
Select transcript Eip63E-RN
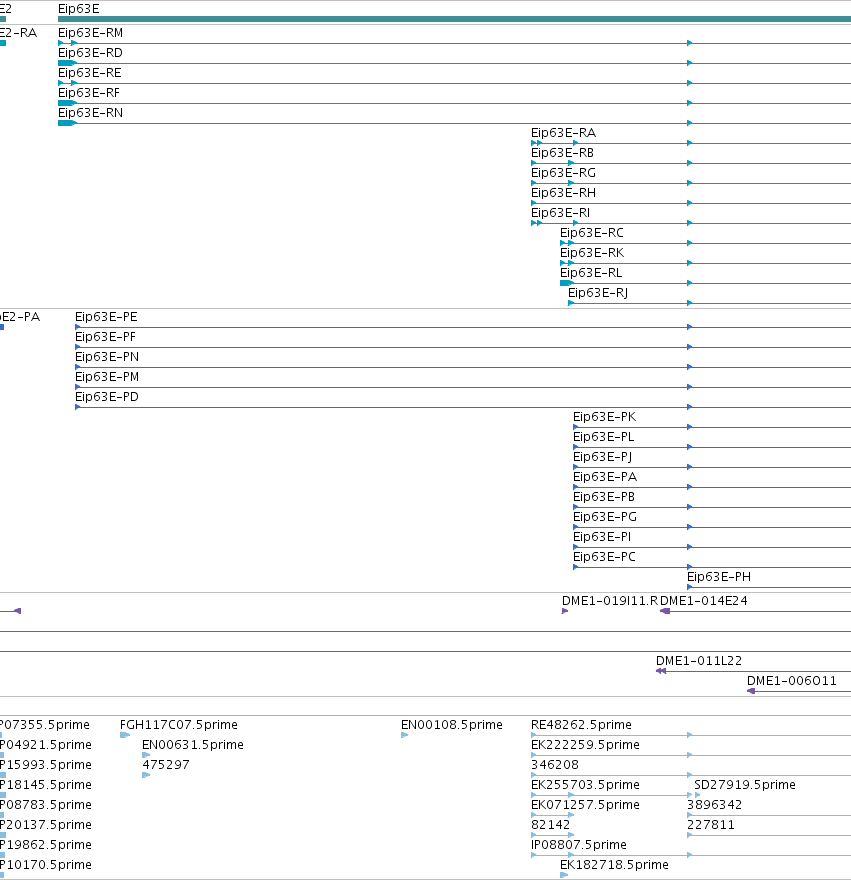pyautogui.click(x=90, y=113)
